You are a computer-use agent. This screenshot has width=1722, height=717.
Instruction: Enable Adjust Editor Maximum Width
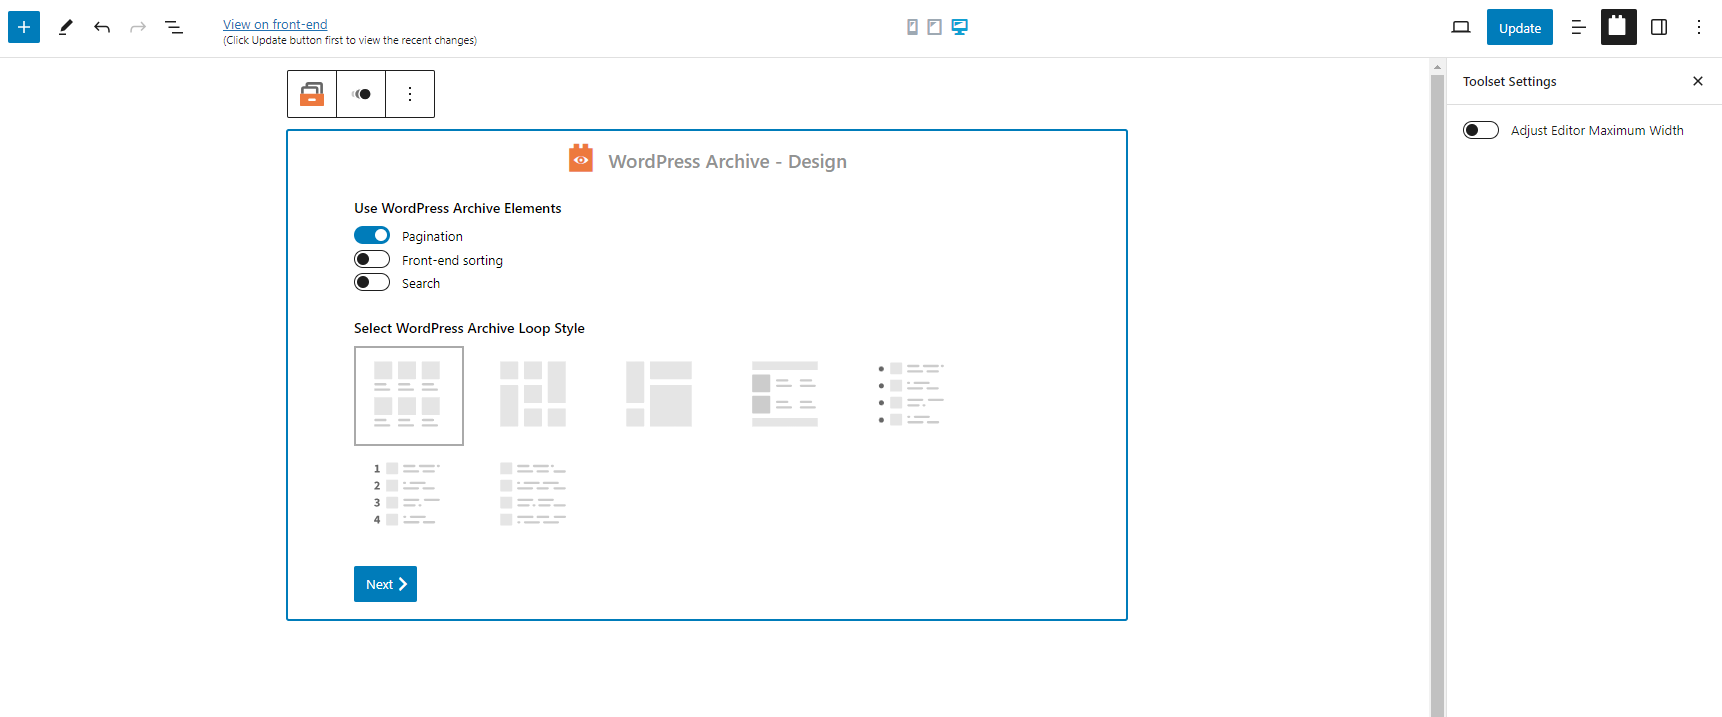tap(1481, 130)
